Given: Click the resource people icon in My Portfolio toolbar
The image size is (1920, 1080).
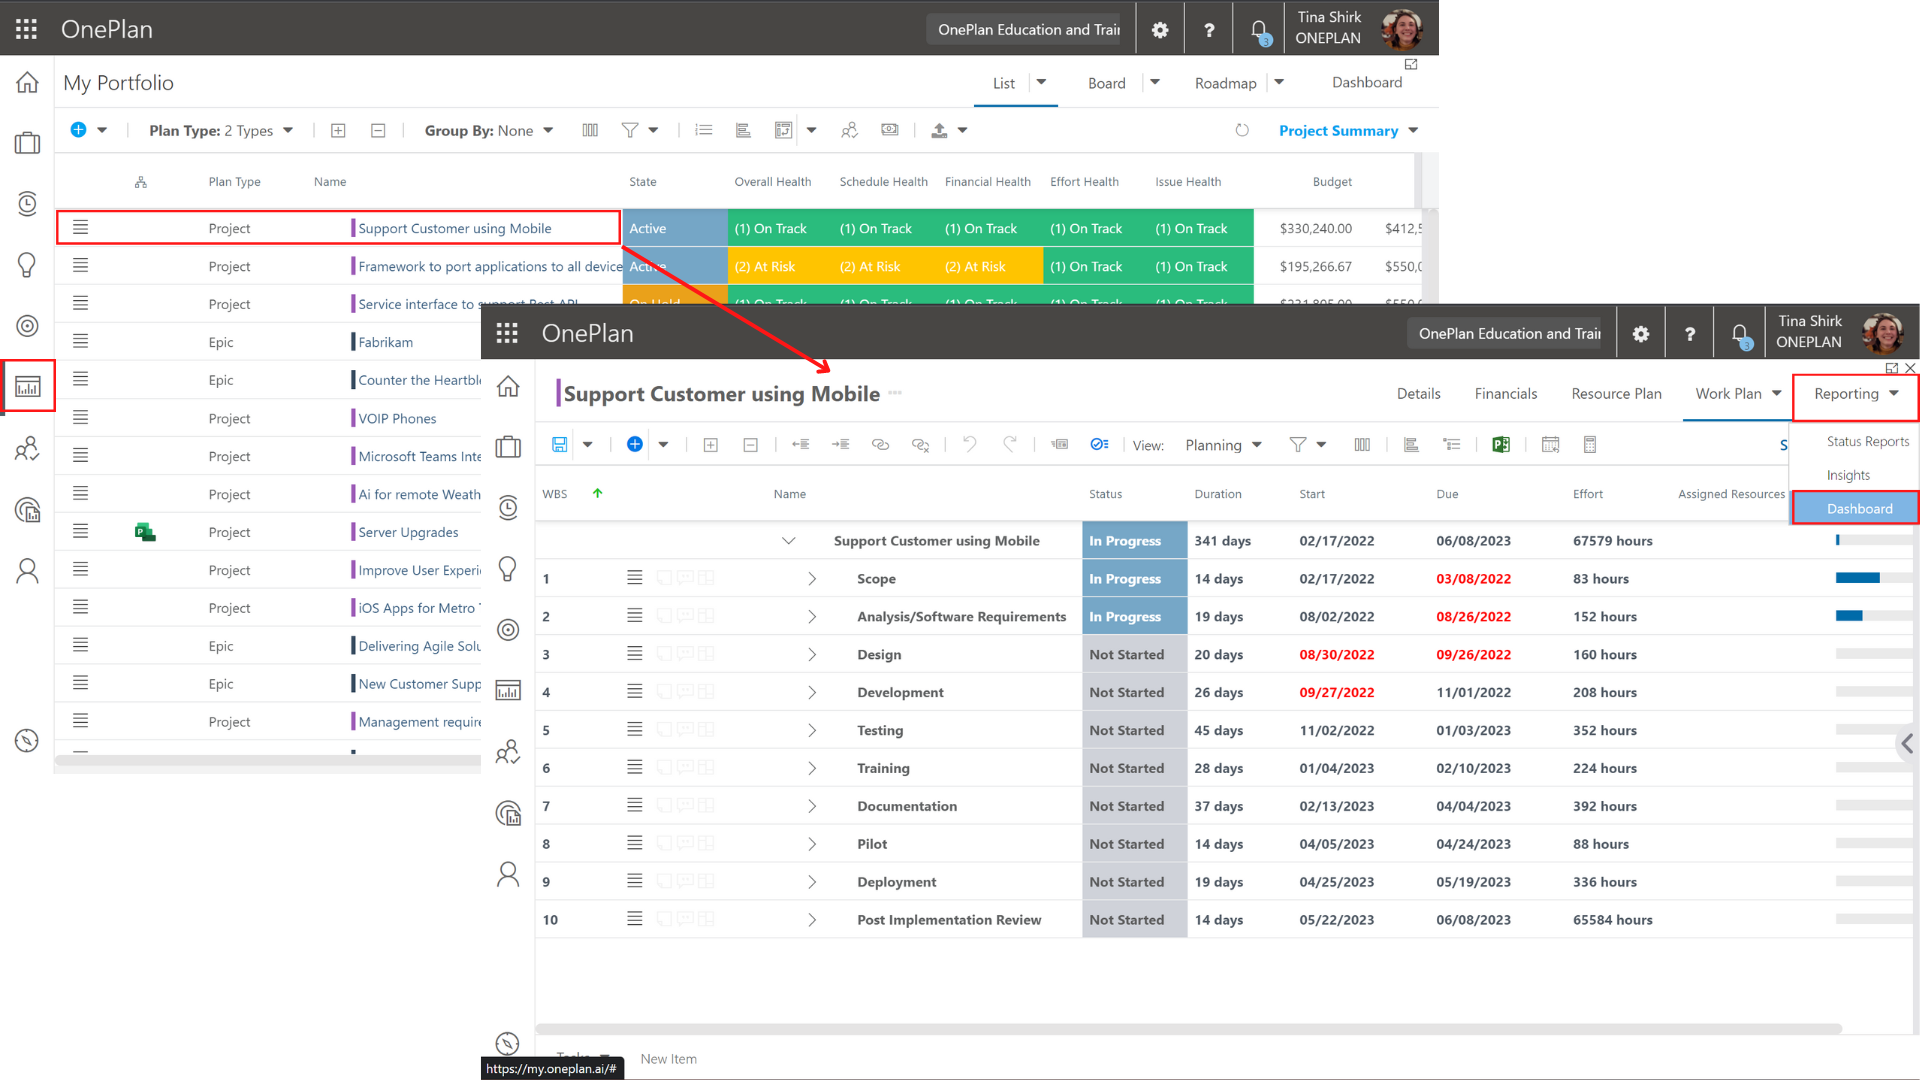Looking at the screenshot, I should point(849,130).
